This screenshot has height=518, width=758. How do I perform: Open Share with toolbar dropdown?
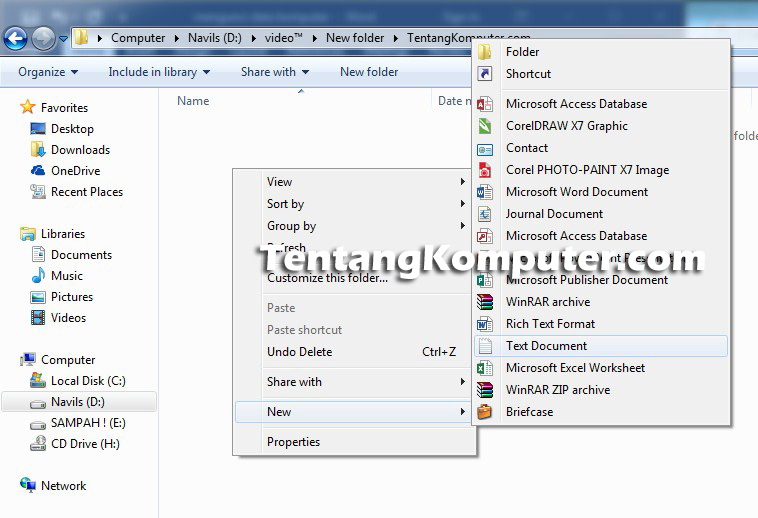[275, 72]
